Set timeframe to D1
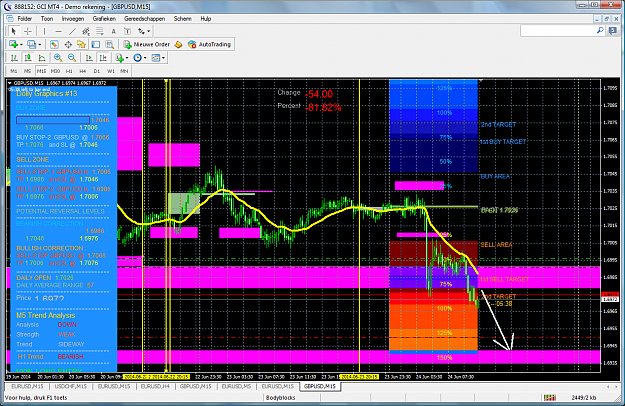Viewport: 625px width, 406px height. tap(96, 71)
